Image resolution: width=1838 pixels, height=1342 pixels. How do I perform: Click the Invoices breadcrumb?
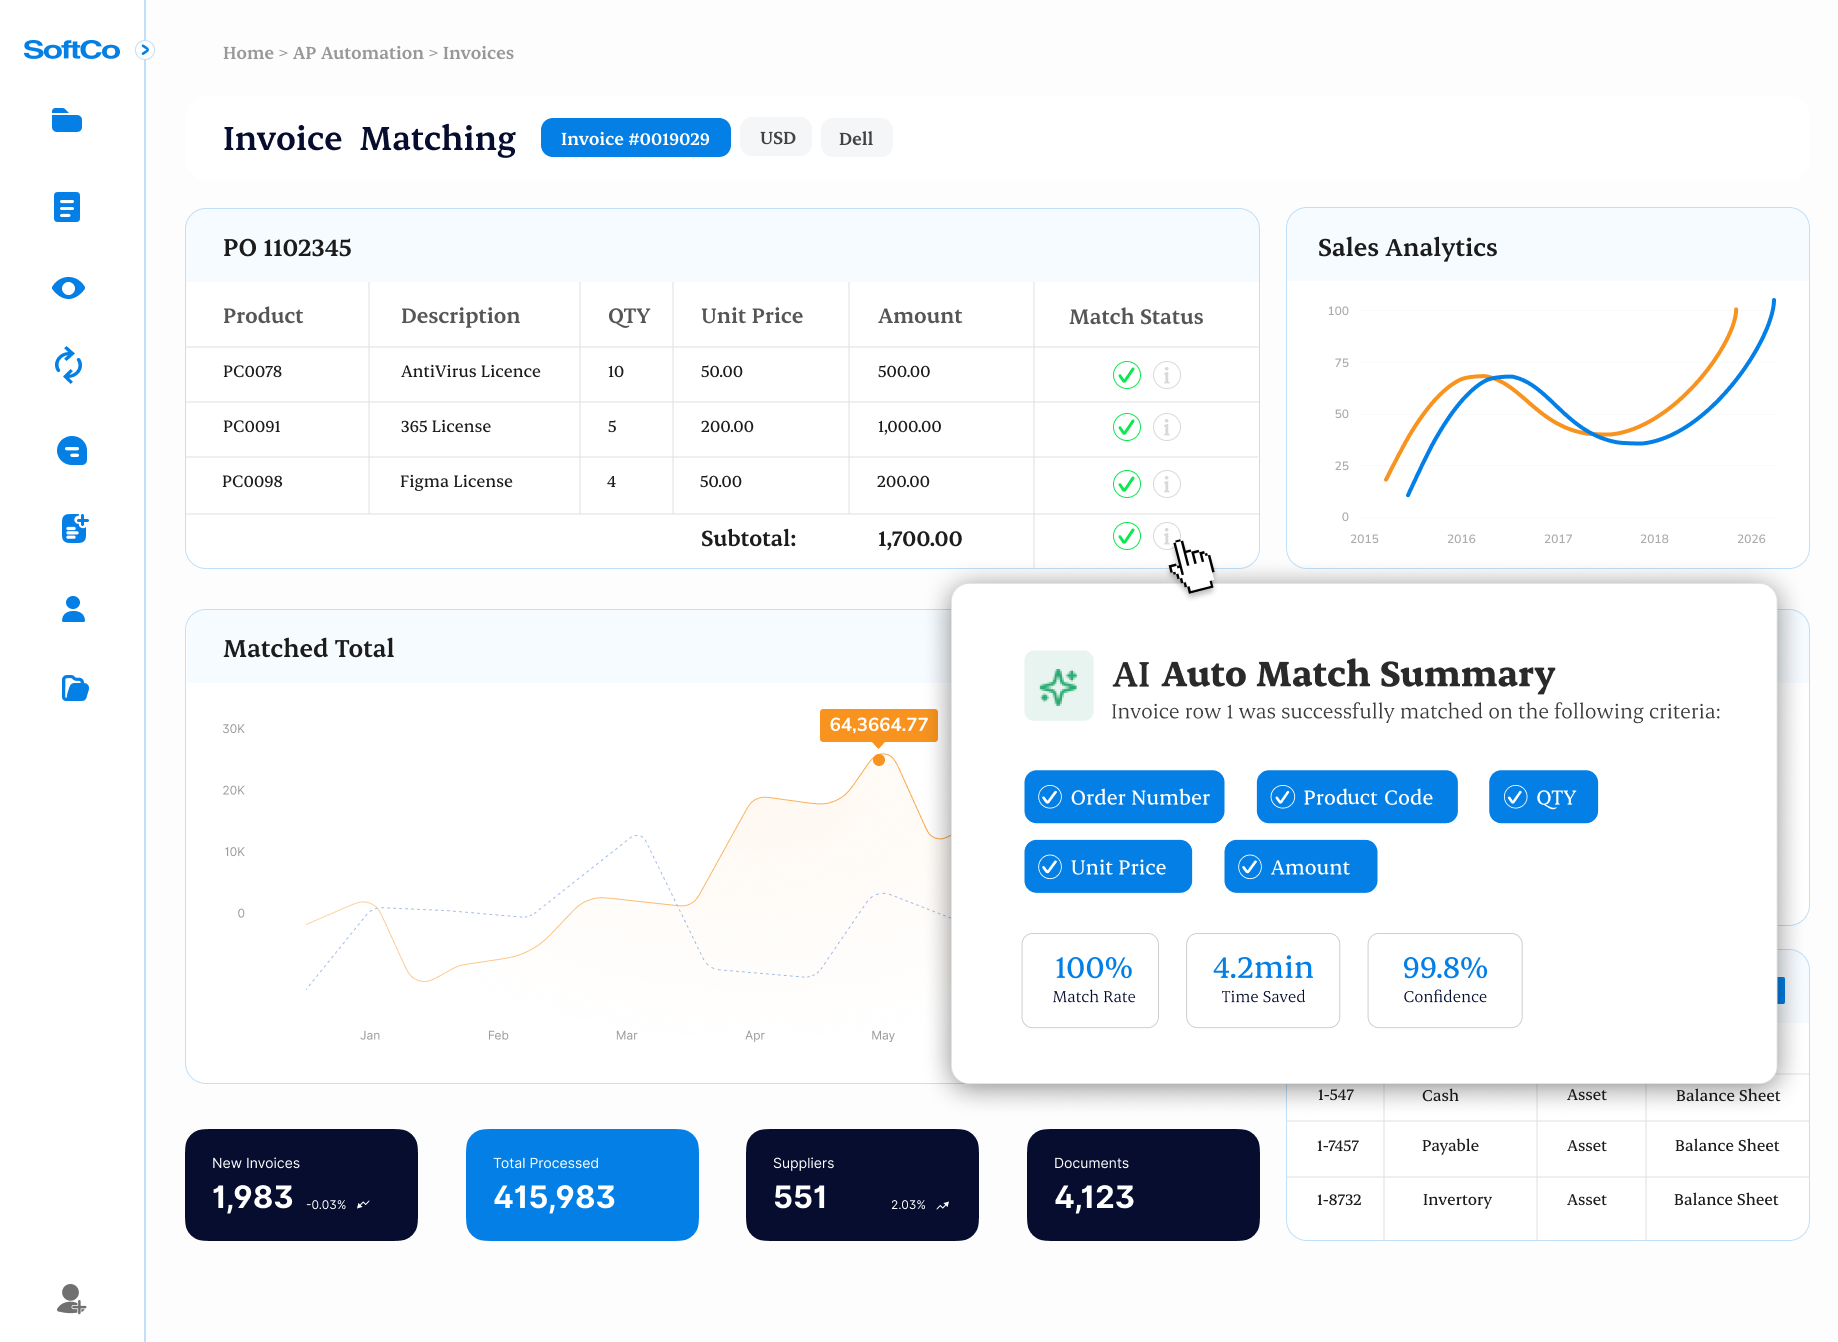pyautogui.click(x=478, y=53)
